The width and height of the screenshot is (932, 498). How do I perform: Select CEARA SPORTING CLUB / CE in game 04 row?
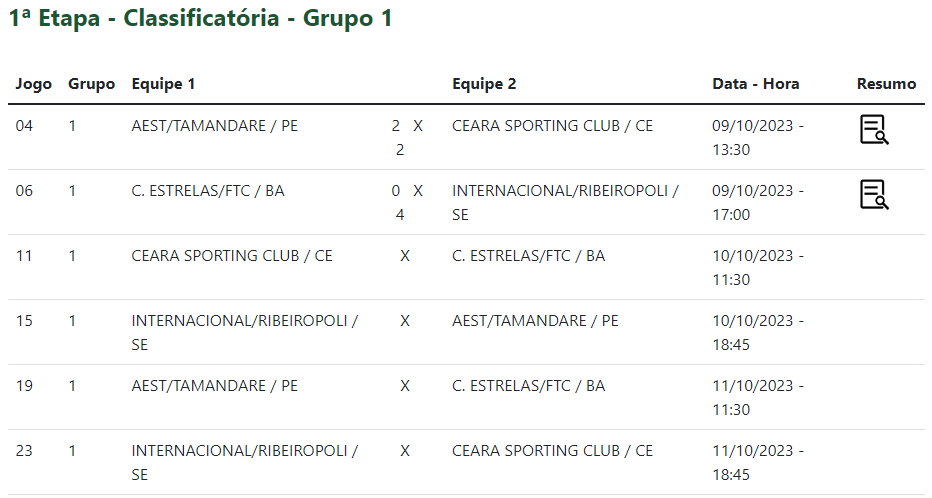click(552, 126)
